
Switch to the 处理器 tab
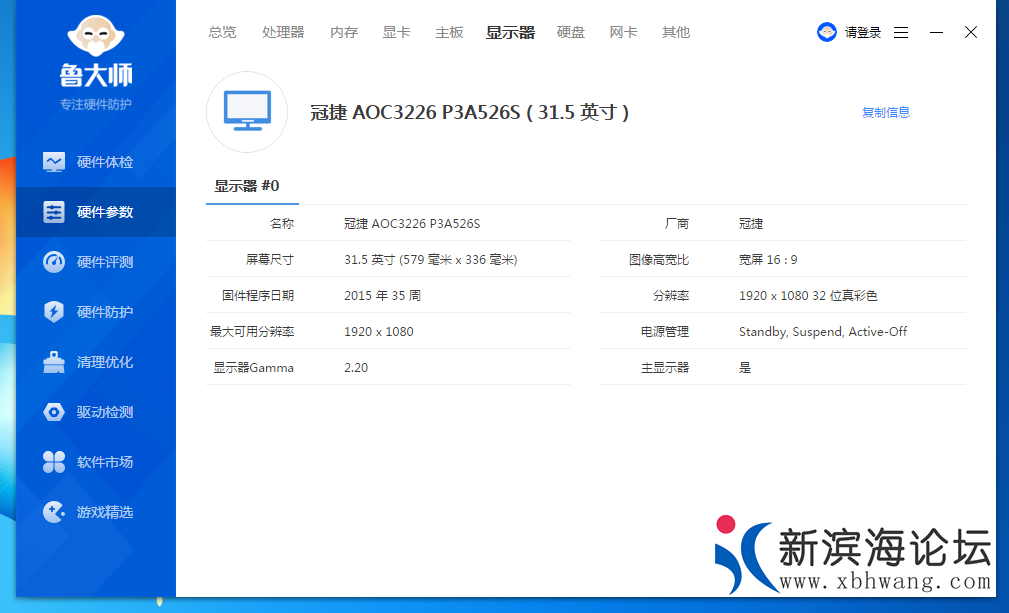click(x=283, y=32)
